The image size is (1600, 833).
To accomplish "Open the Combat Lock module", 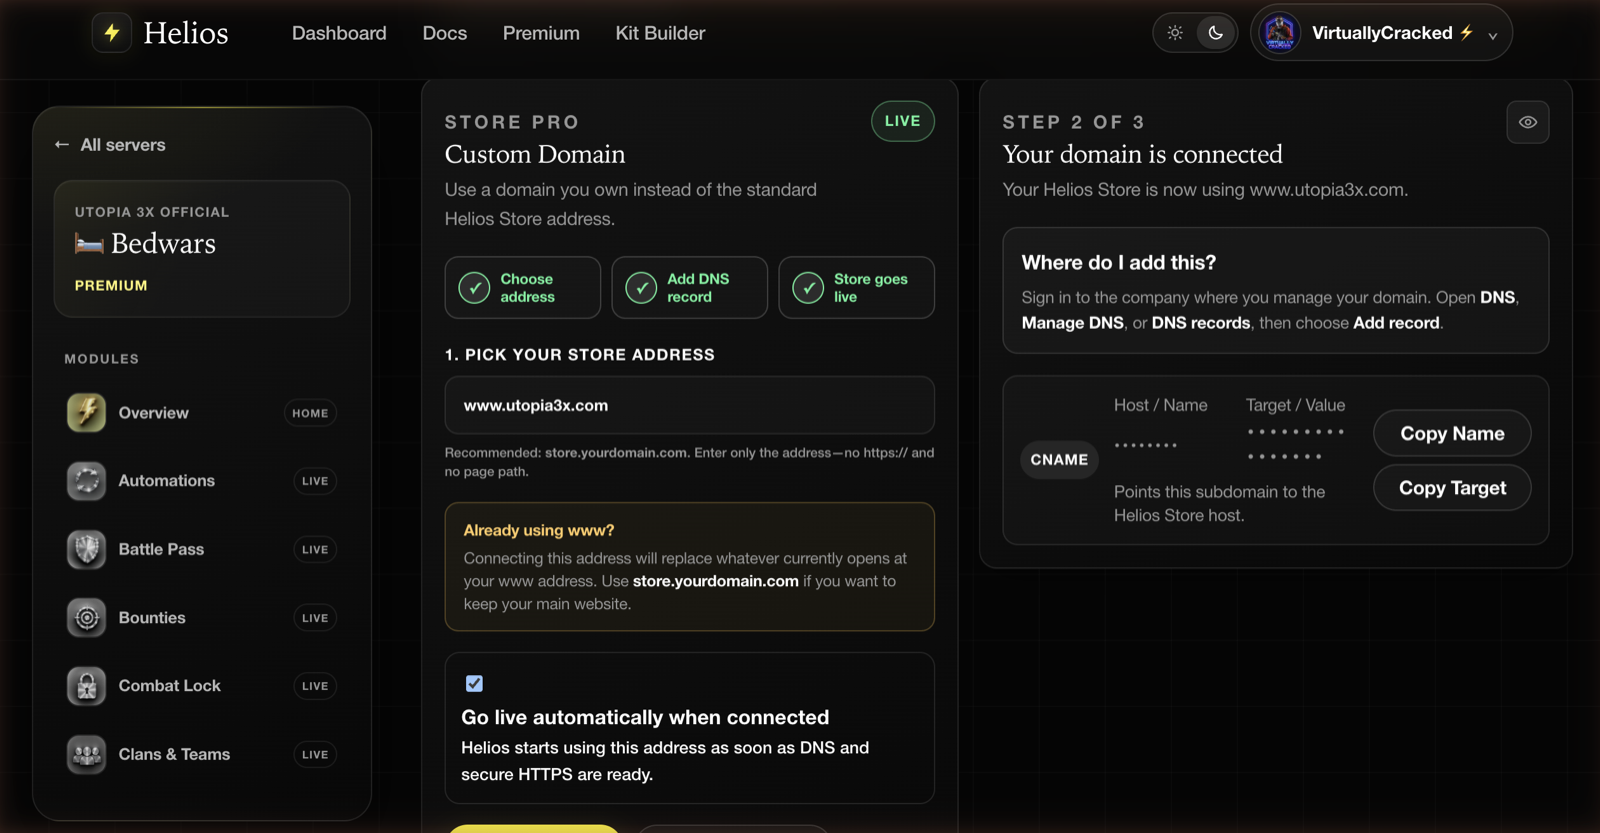I will (x=201, y=686).
